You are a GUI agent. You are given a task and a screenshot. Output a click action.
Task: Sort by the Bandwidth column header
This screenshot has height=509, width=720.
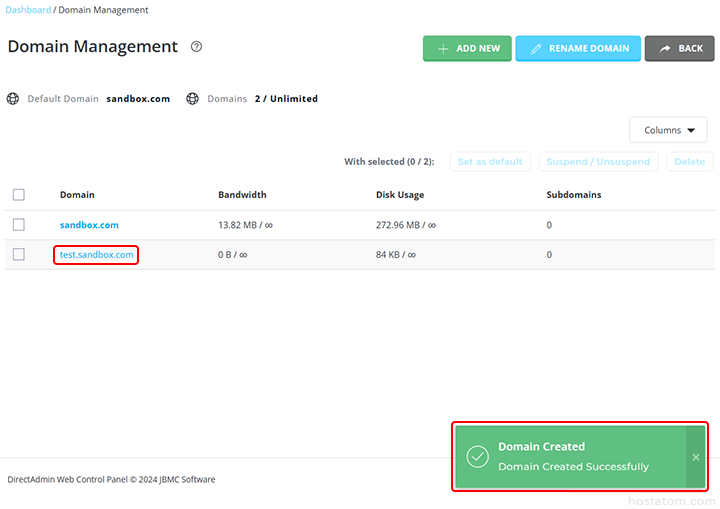242,195
